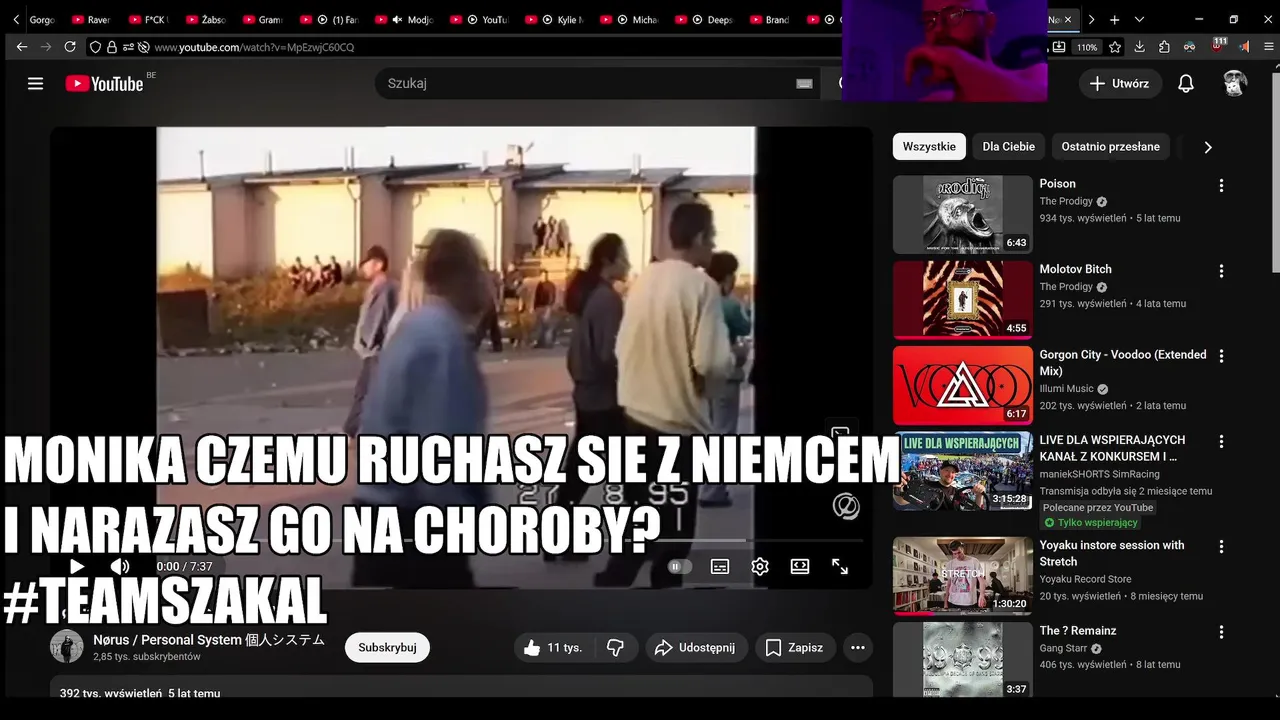
Task: Click the Udostępnij share button
Action: point(697,648)
